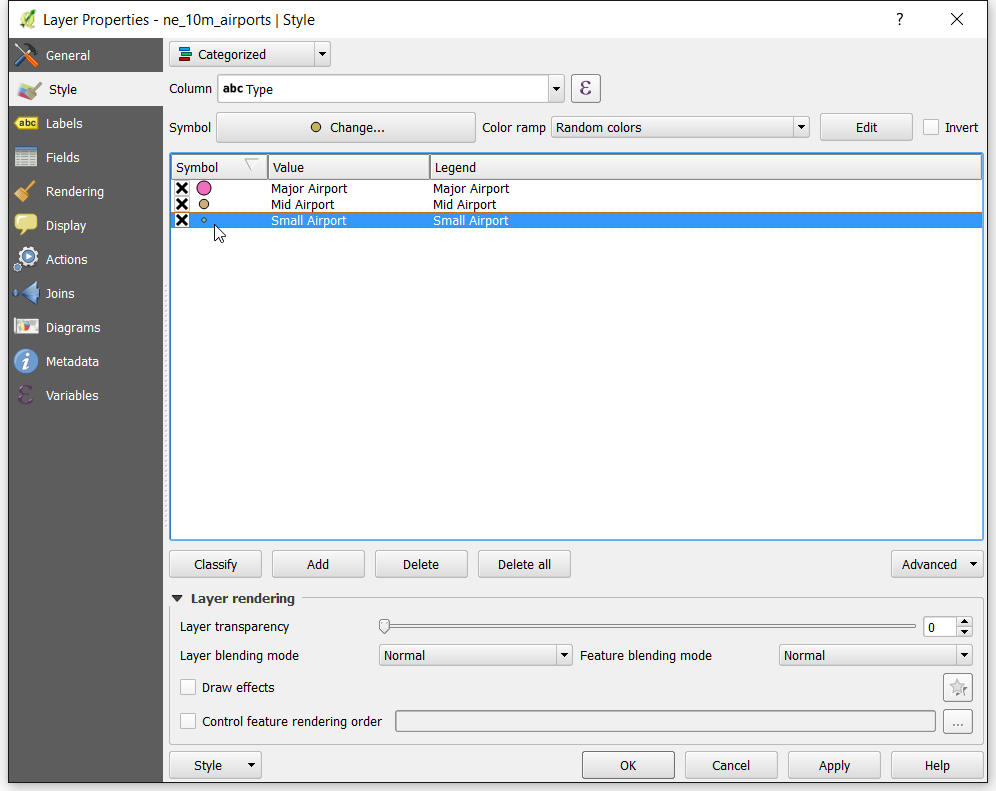This screenshot has height=791, width=996.
Task: Open the Layer blending mode dropdown
Action: [476, 655]
